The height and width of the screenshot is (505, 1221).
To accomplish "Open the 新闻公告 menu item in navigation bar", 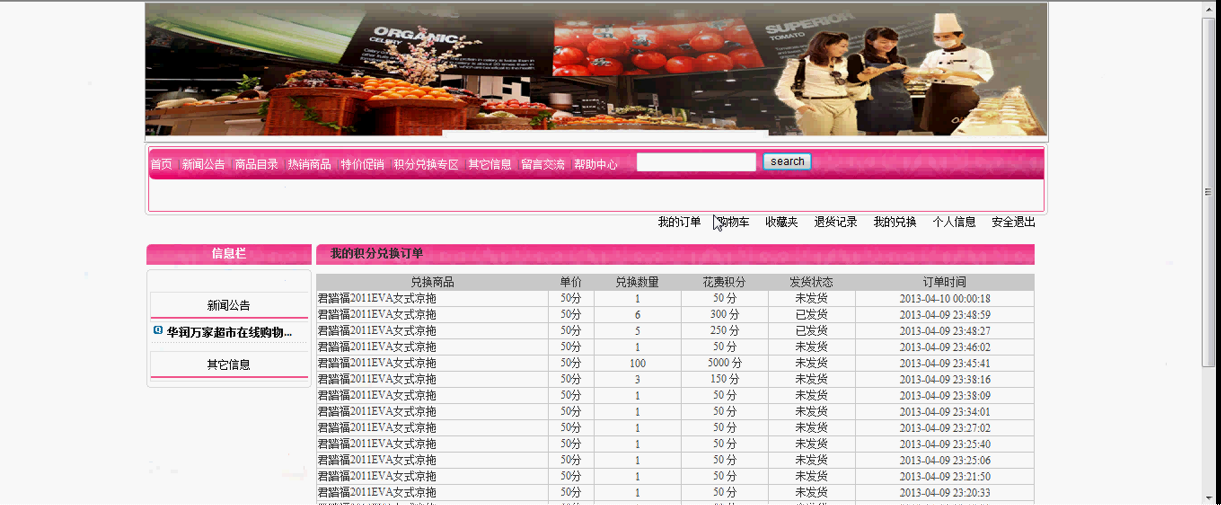I will click(x=203, y=164).
